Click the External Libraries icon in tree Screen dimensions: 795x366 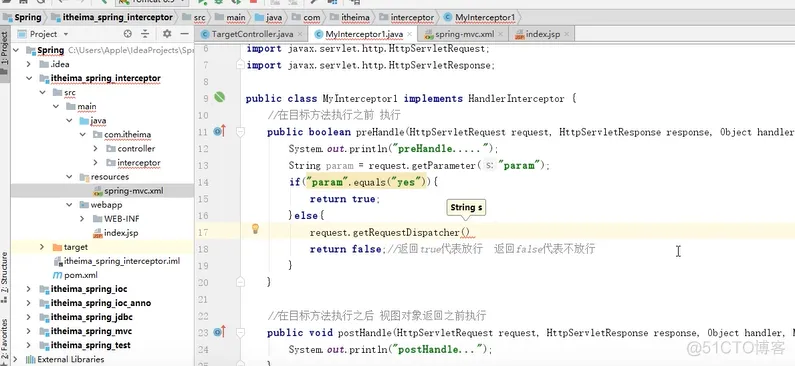[30, 359]
